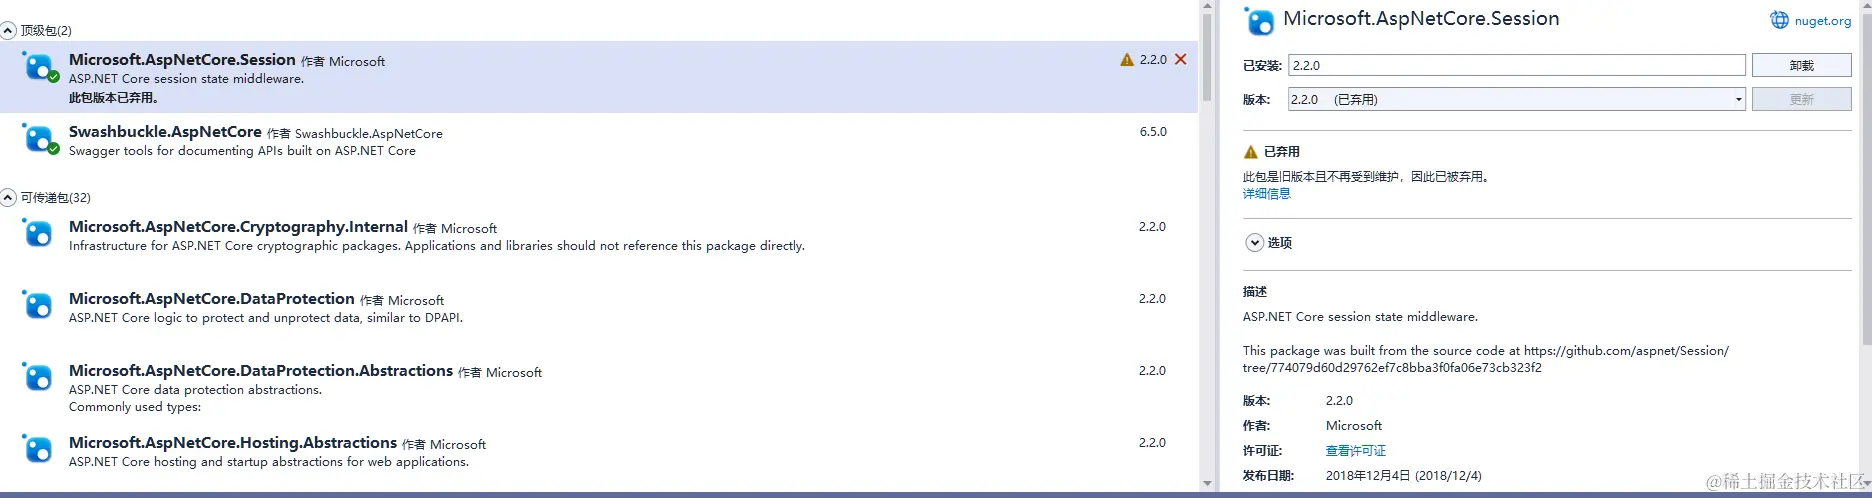This screenshot has height=498, width=1872.
Task: Click the package list scroll up arrow
Action: click(1207, 6)
